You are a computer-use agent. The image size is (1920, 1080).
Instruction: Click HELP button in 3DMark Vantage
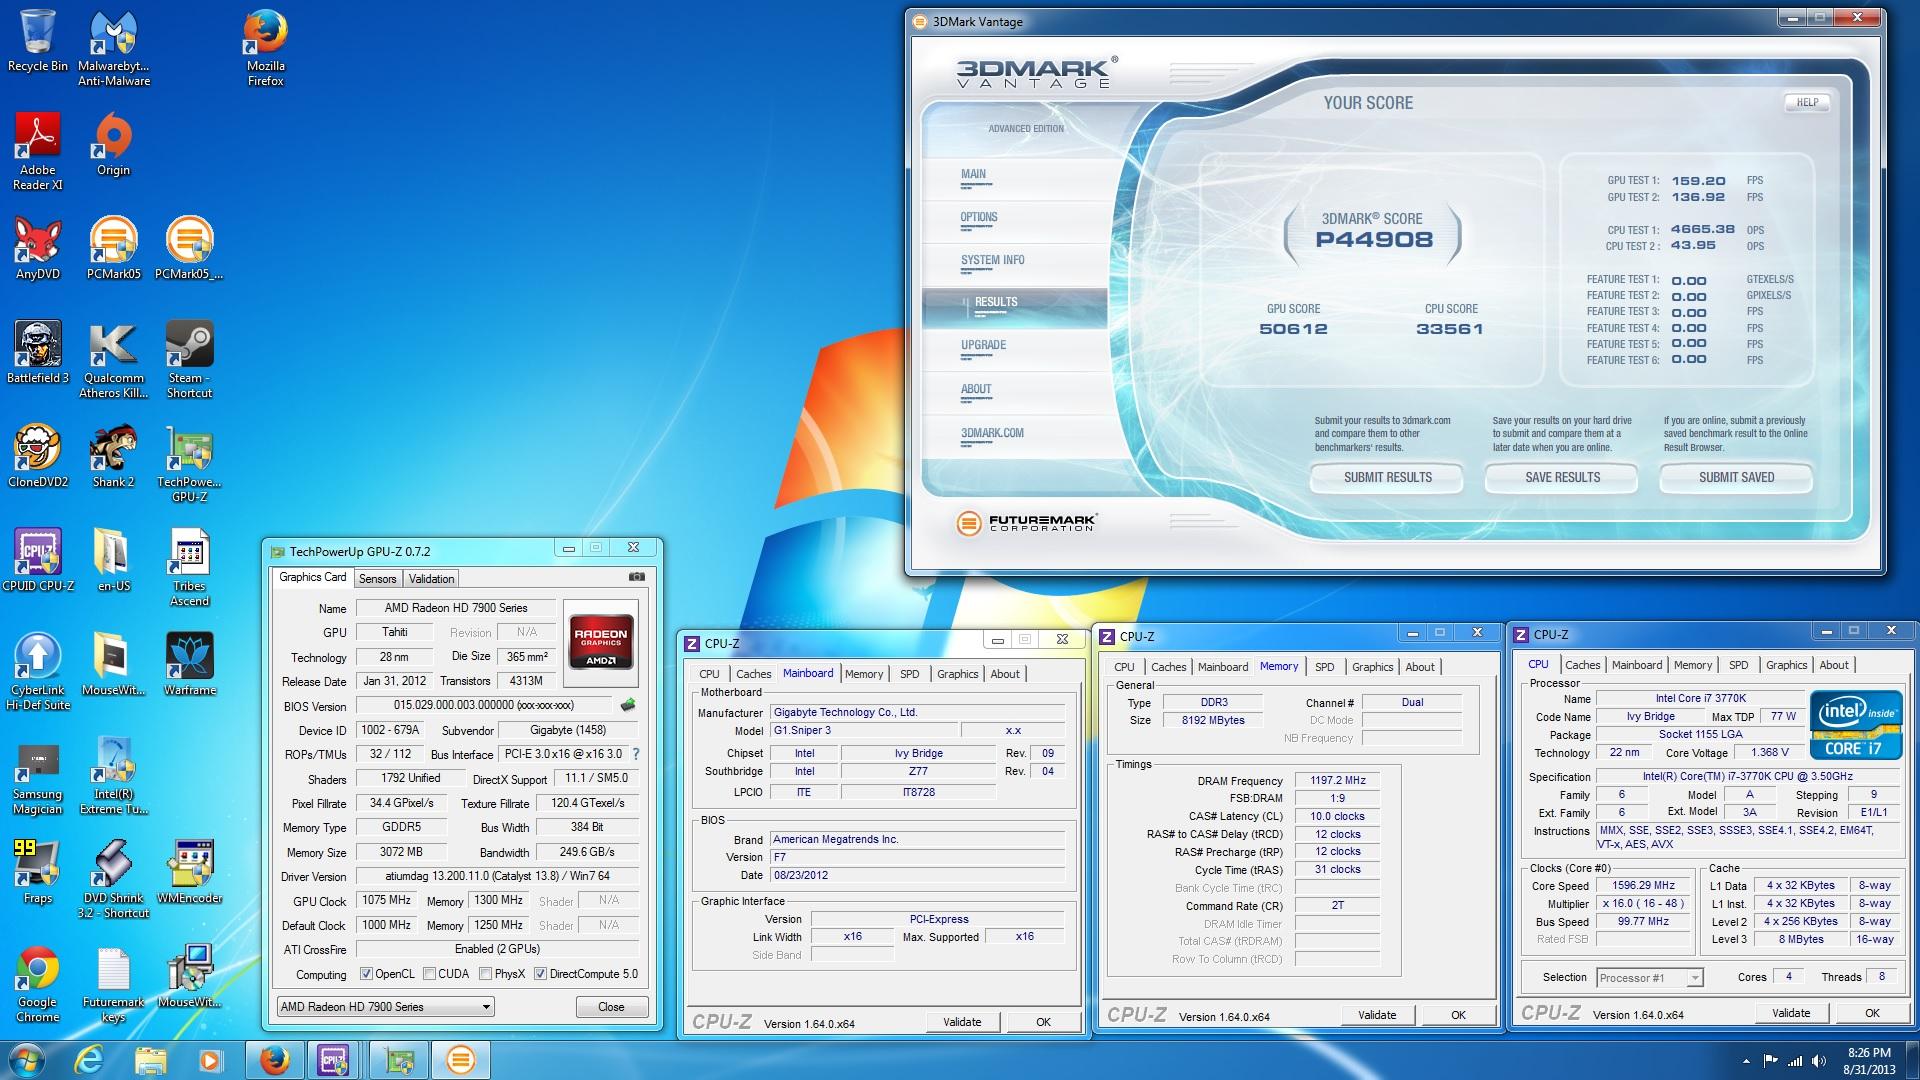click(x=1807, y=102)
